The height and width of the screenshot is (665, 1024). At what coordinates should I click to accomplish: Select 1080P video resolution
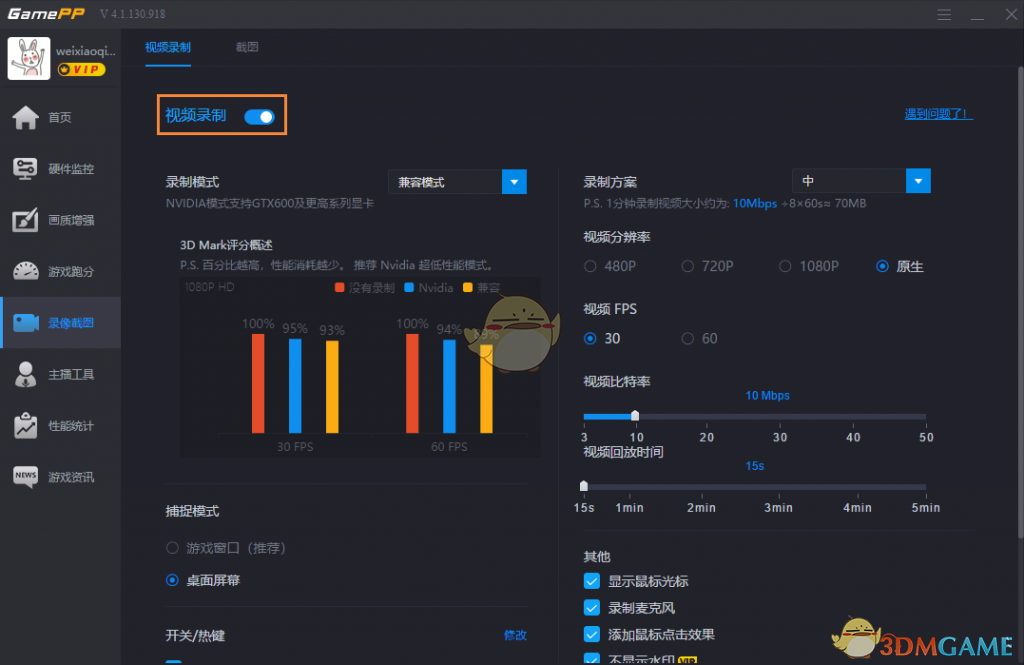785,266
